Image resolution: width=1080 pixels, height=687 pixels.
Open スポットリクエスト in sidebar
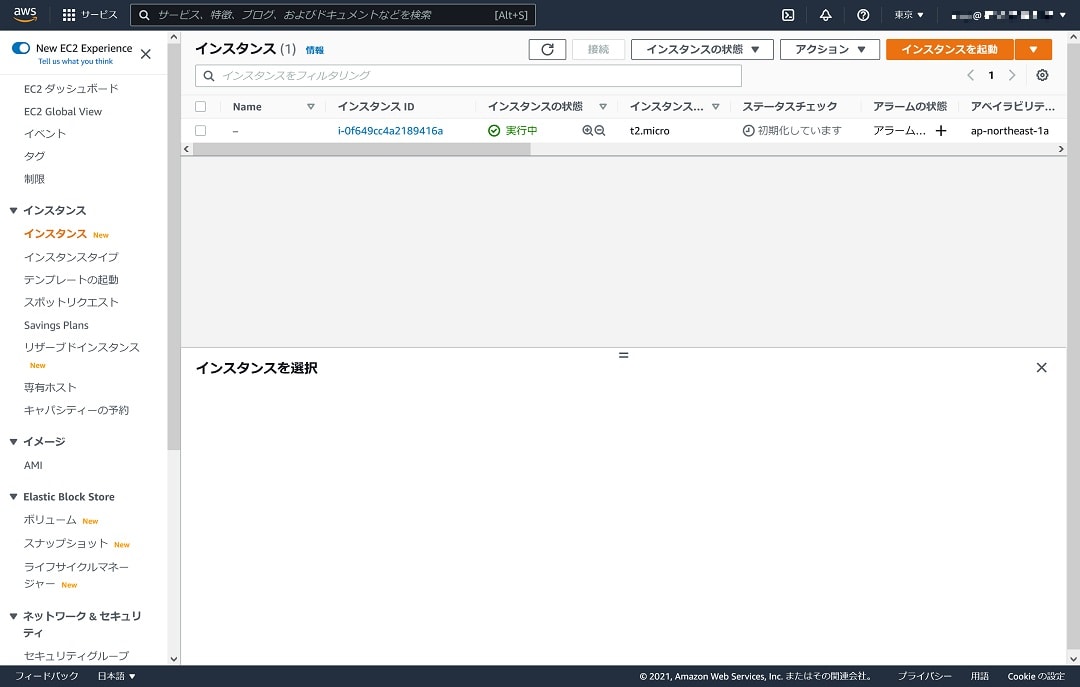click(x=71, y=302)
